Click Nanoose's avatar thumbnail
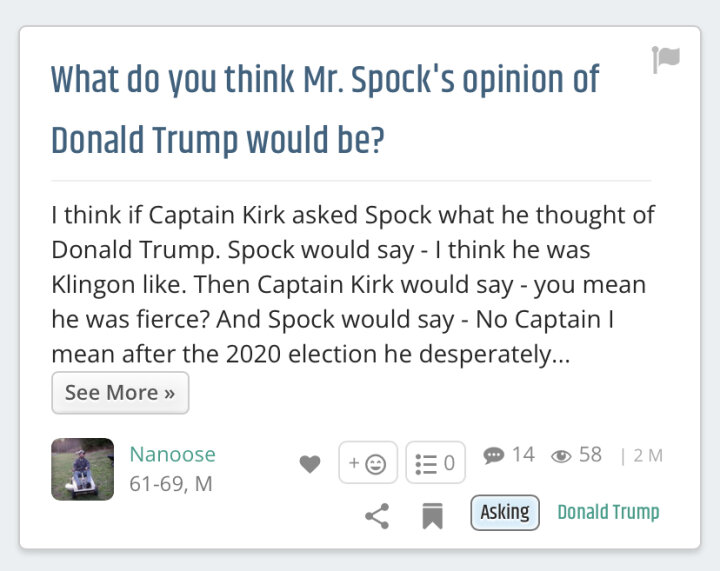The width and height of the screenshot is (720, 571). coord(83,469)
